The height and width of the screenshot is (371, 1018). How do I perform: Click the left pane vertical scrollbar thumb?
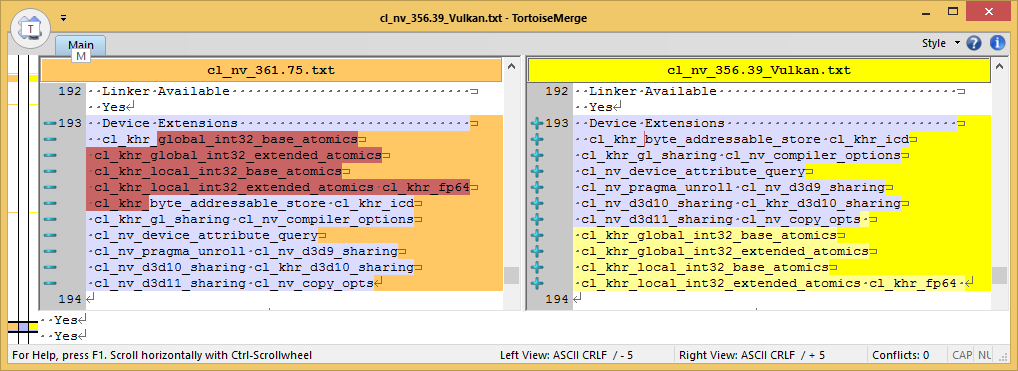pos(511,275)
